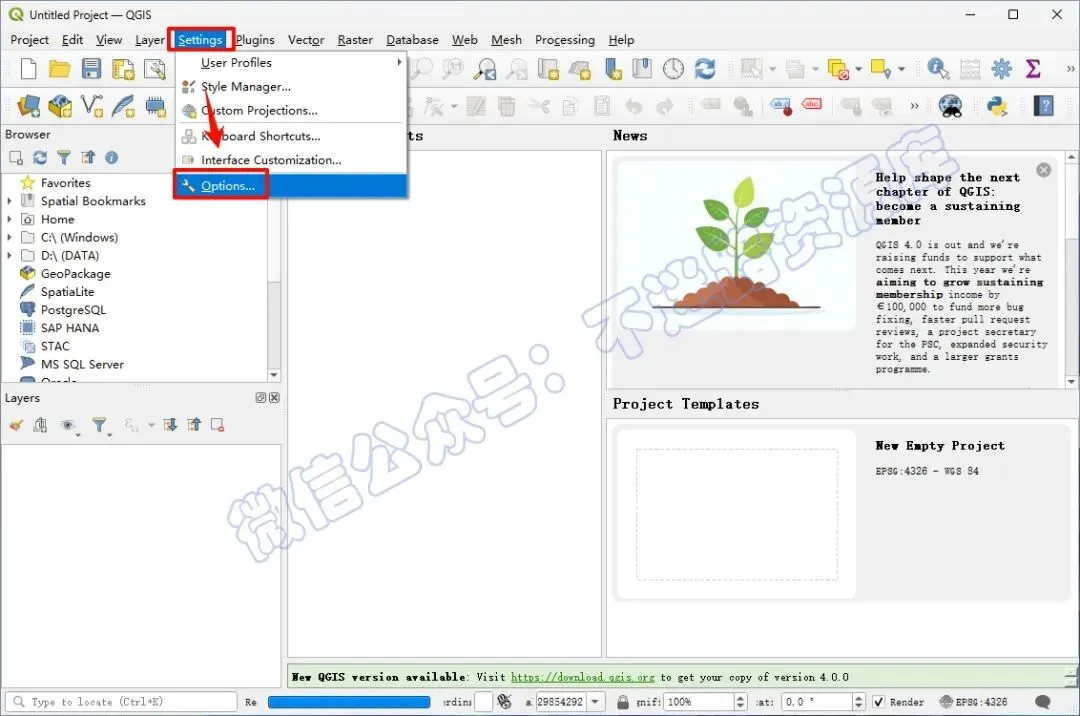Click the New Temporary Scratch Layer icon
The image size is (1080, 716).
pos(155,106)
